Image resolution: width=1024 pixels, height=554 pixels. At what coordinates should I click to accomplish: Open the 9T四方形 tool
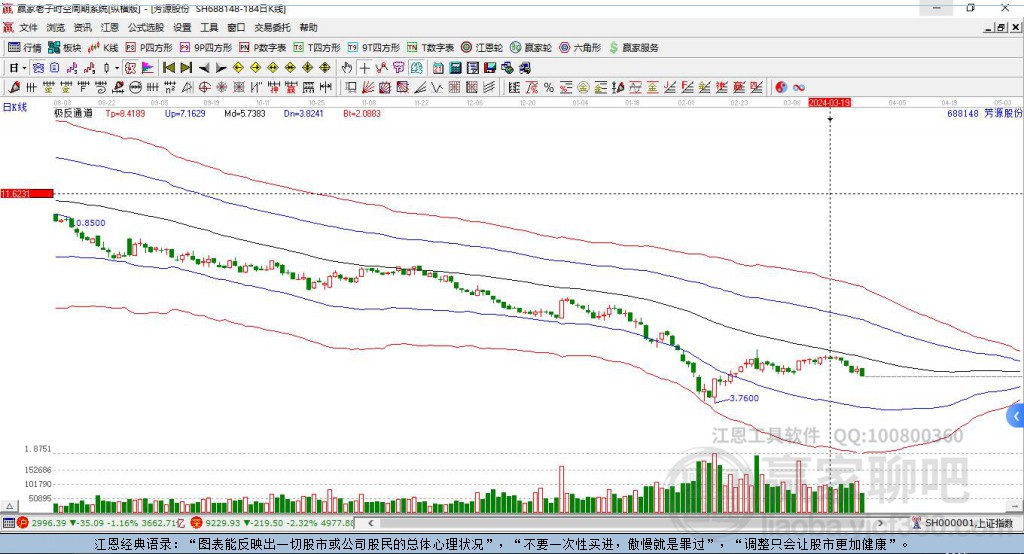[373, 48]
